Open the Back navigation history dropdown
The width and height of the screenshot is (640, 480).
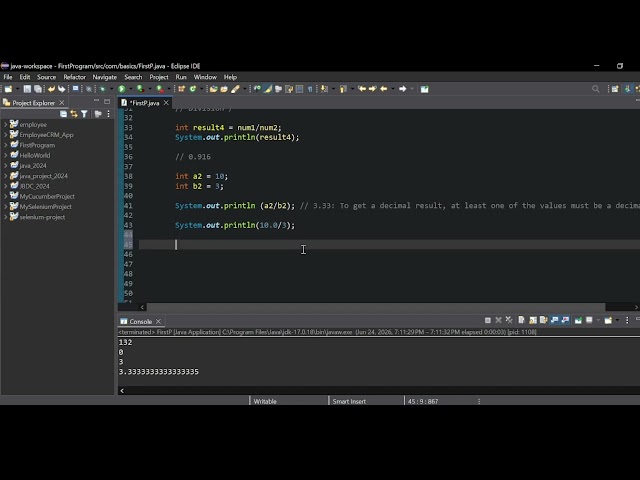pos(393,89)
